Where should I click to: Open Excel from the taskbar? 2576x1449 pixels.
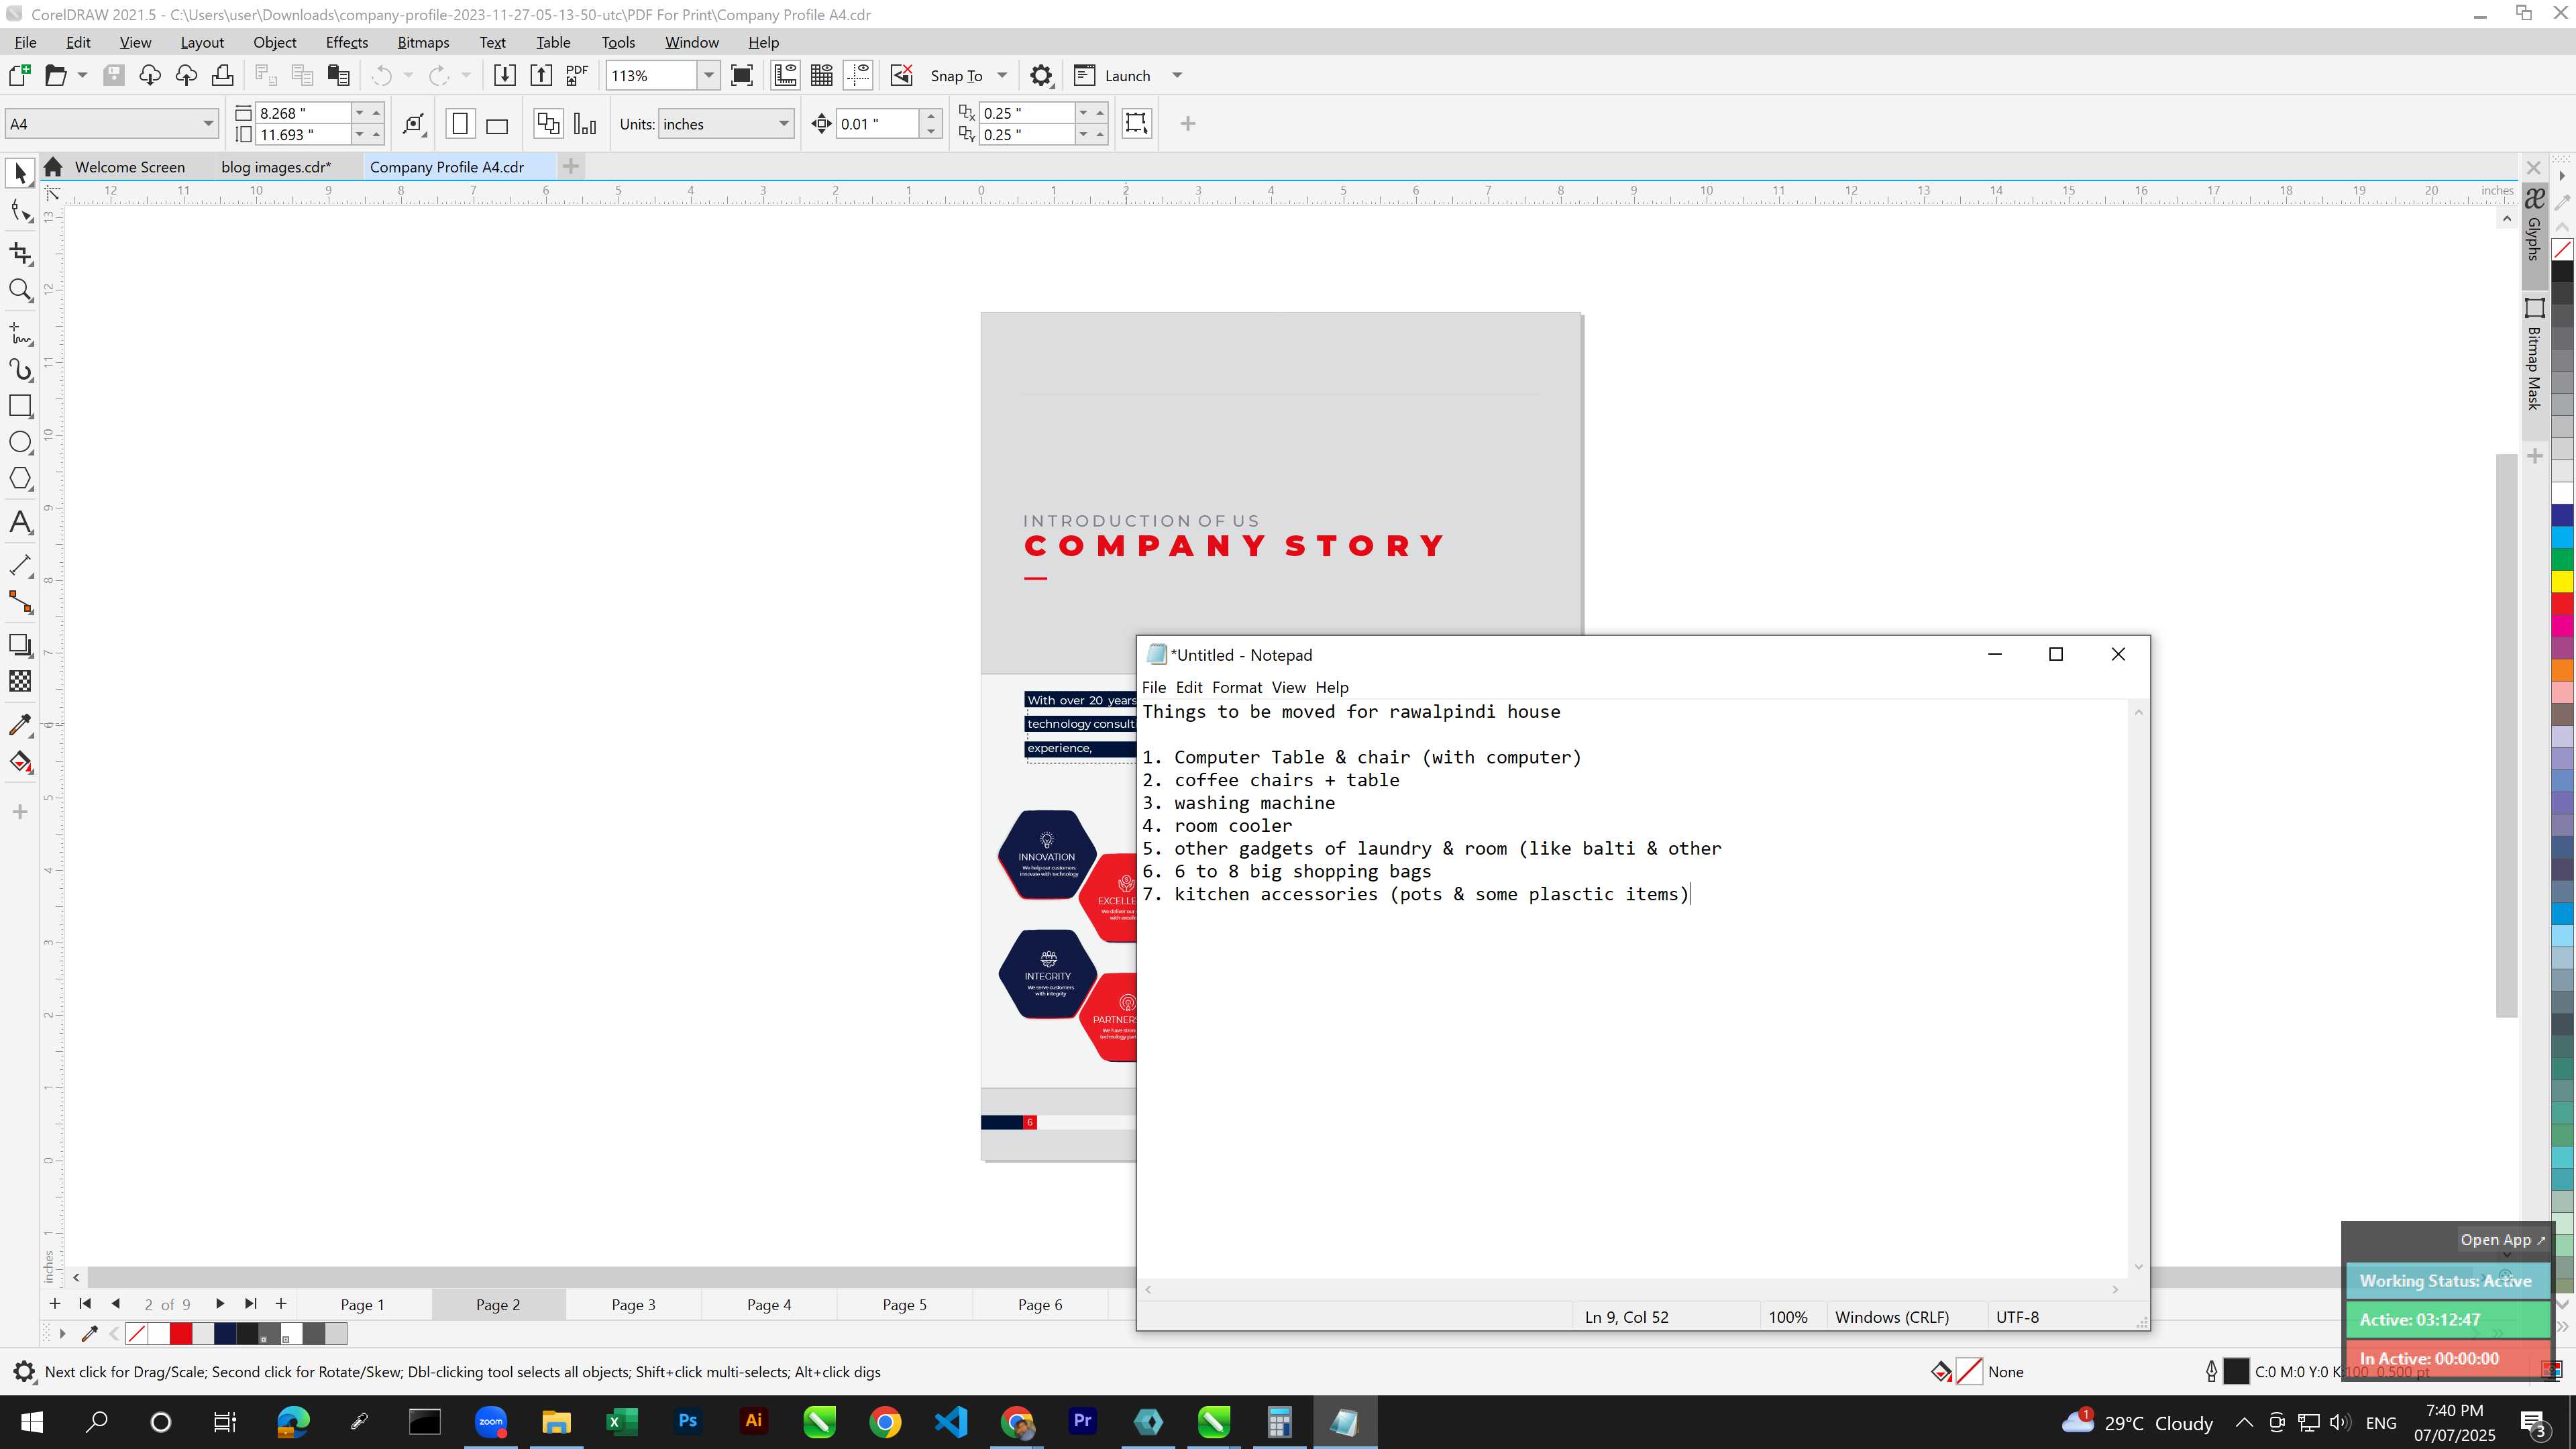(x=621, y=1422)
